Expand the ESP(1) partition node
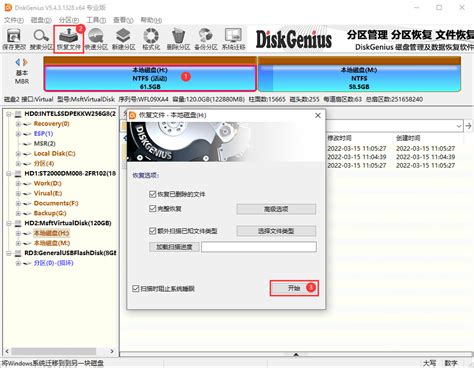The image size is (474, 368). pyautogui.click(x=18, y=134)
